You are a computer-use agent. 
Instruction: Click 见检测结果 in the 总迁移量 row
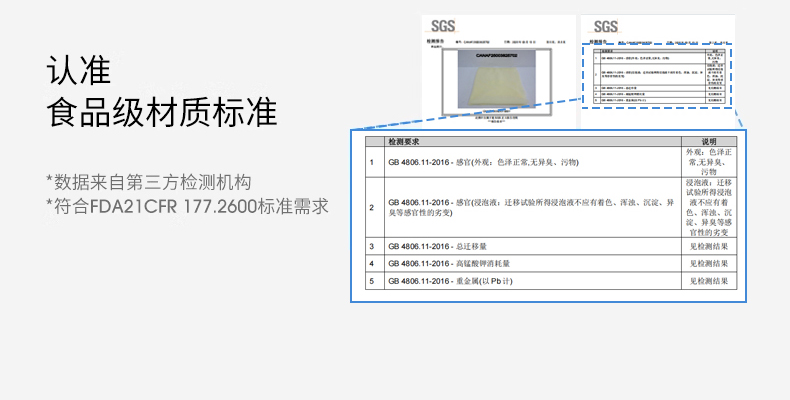tap(708, 246)
